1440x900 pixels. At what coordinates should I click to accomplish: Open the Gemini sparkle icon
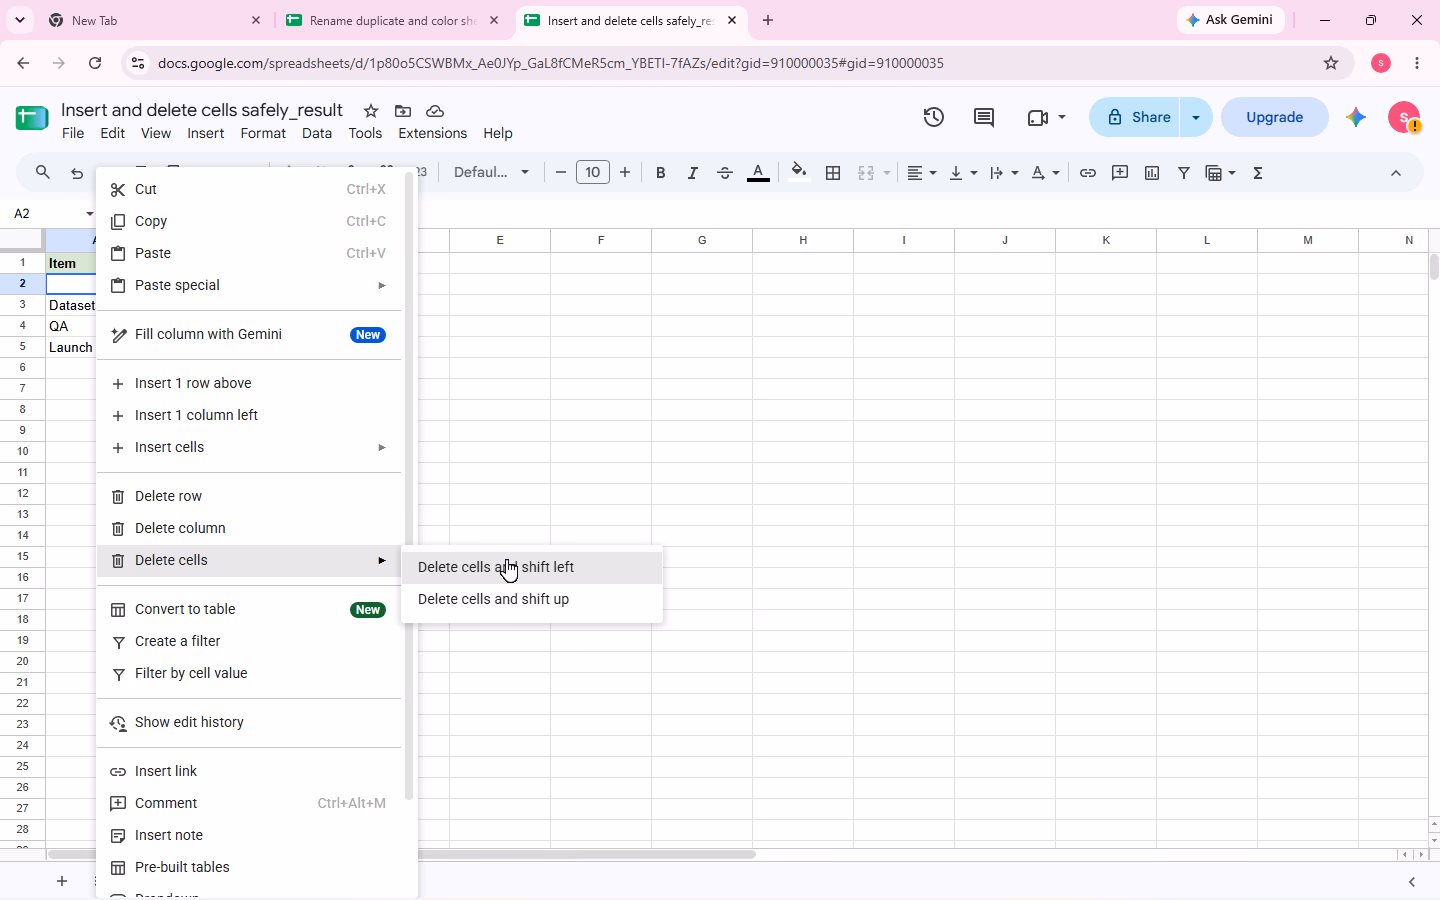[1356, 117]
